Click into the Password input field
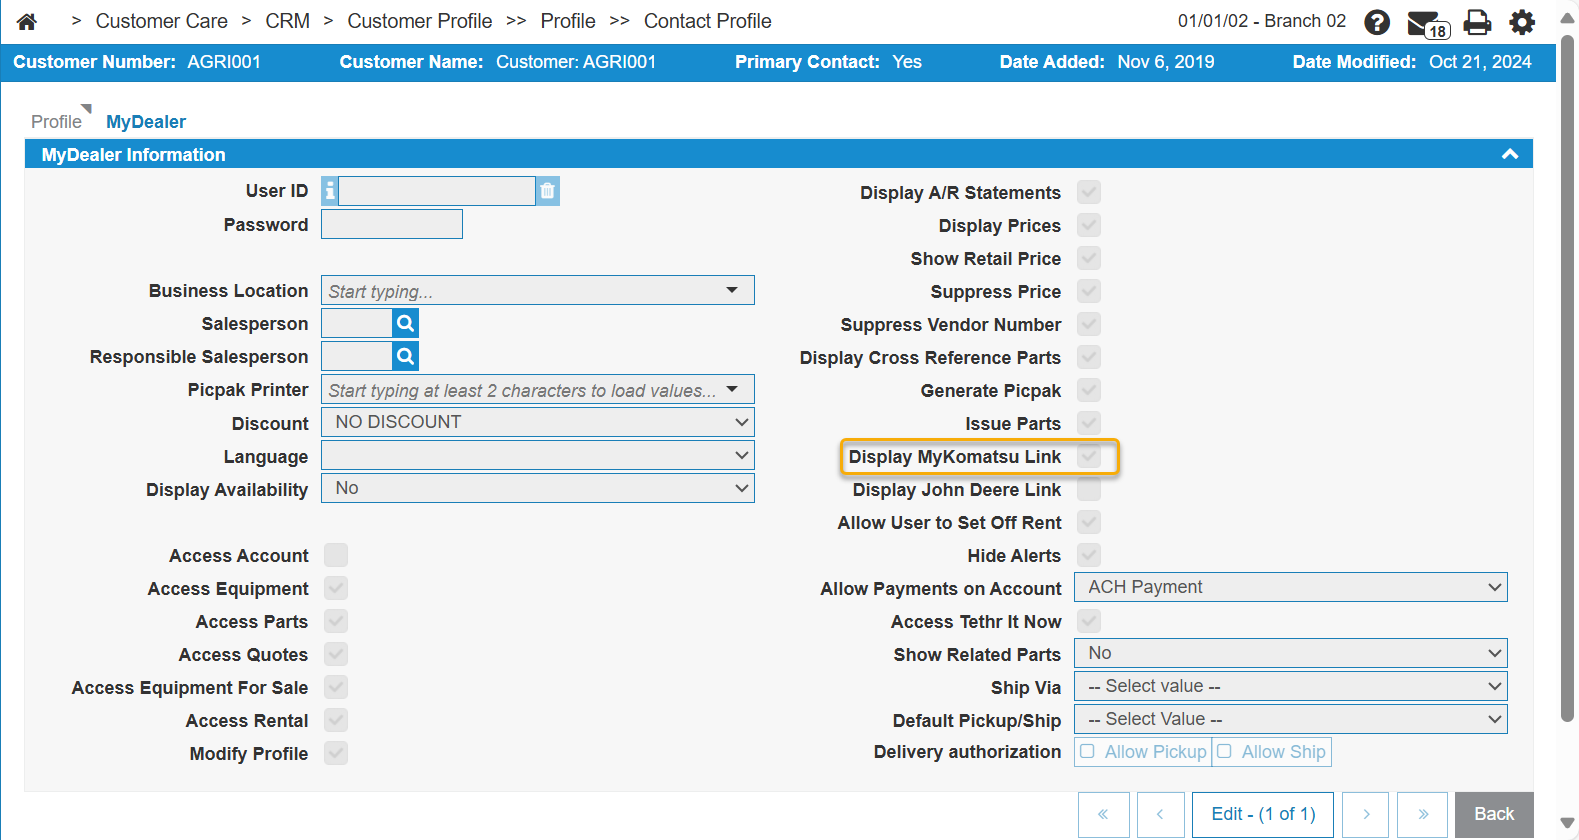Screen dimensions: 1579x840 click(392, 224)
